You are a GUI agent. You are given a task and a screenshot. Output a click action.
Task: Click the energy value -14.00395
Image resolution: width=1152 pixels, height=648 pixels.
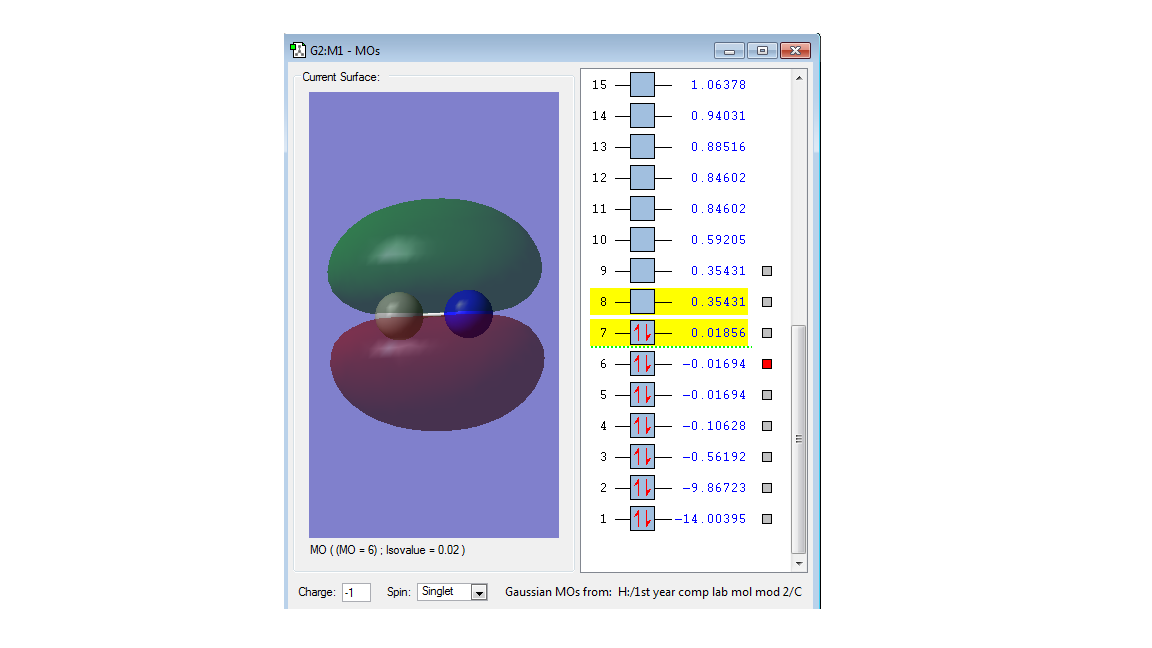coord(710,519)
